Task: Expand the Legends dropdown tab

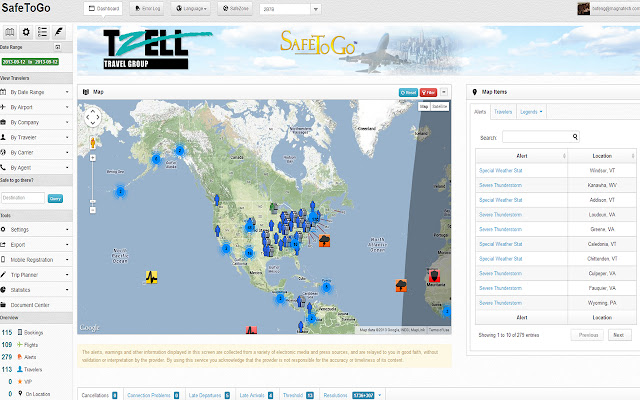Action: click(x=532, y=111)
